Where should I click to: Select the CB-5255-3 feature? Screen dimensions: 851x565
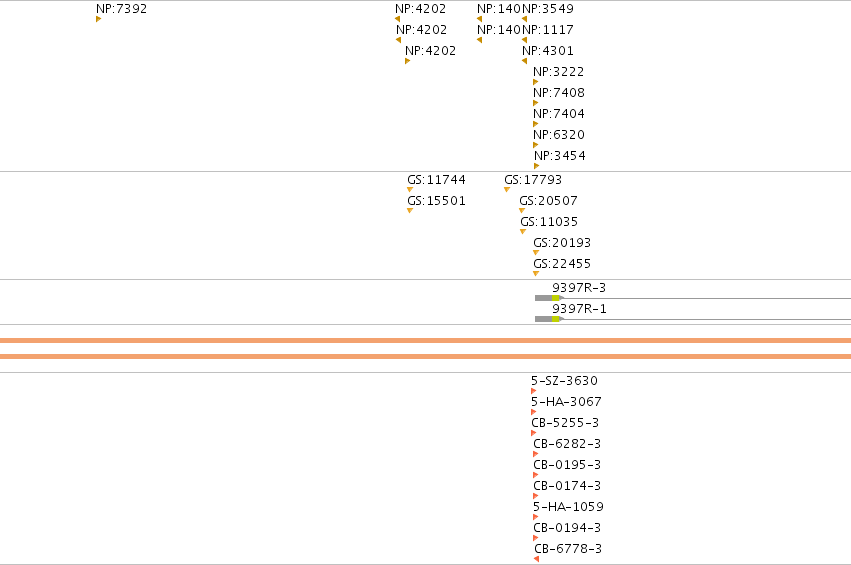[x=565, y=423]
